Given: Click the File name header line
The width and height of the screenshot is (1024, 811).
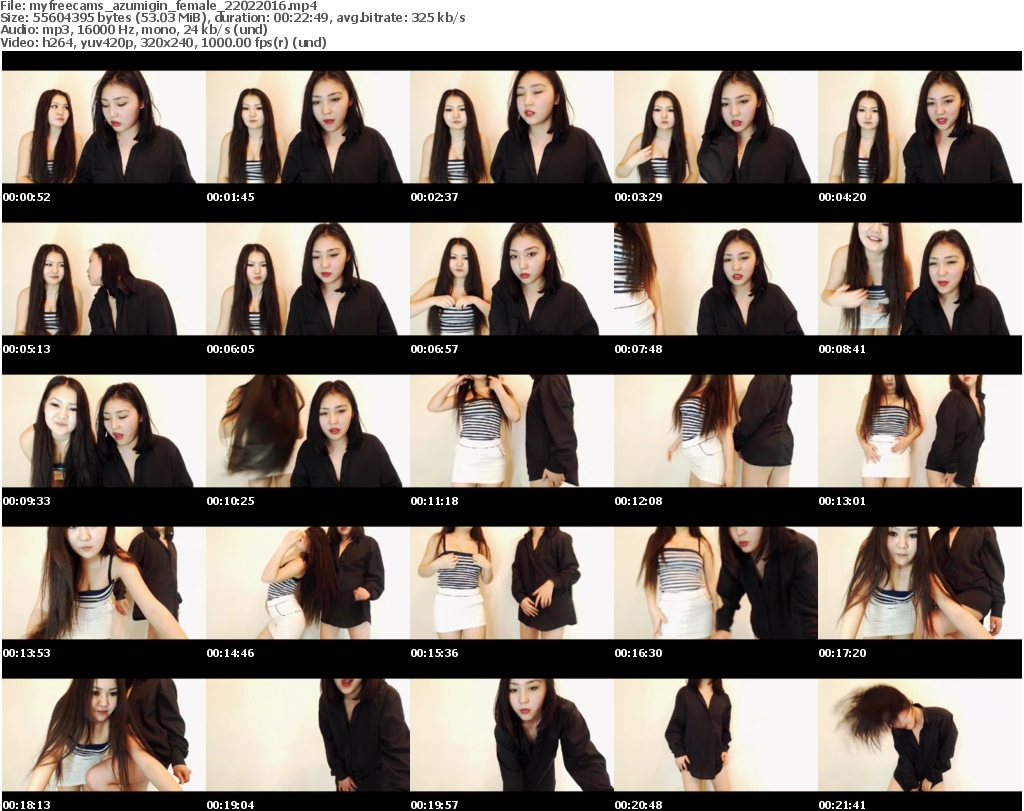Looking at the screenshot, I should point(159,5).
